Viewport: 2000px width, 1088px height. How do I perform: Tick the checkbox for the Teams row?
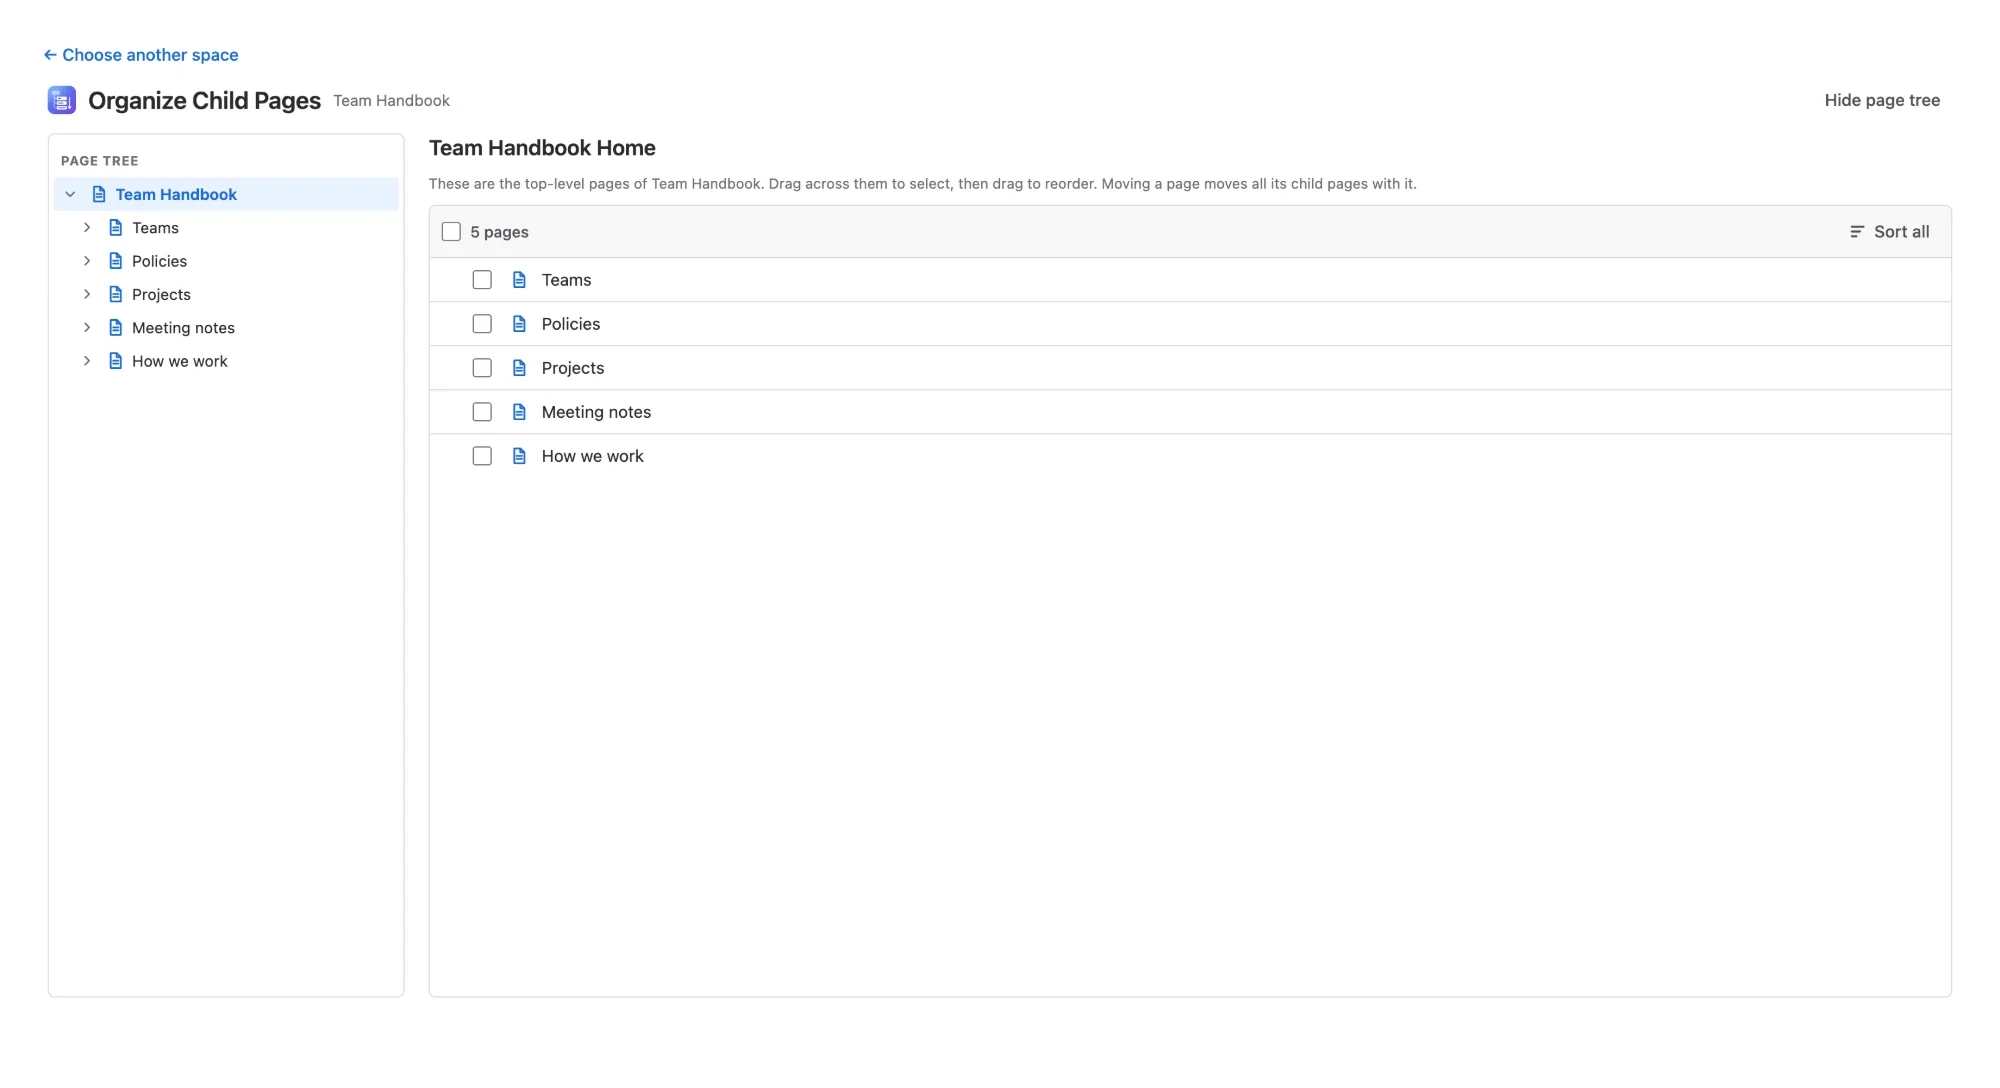tap(482, 280)
